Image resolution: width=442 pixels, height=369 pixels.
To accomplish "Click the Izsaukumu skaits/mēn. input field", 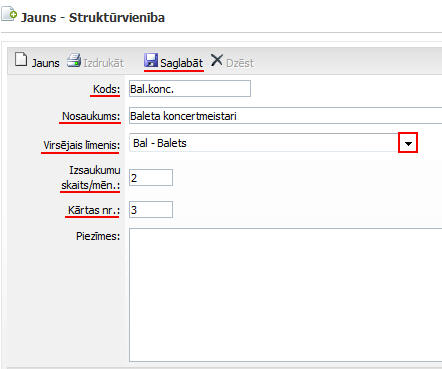I will 151,178.
